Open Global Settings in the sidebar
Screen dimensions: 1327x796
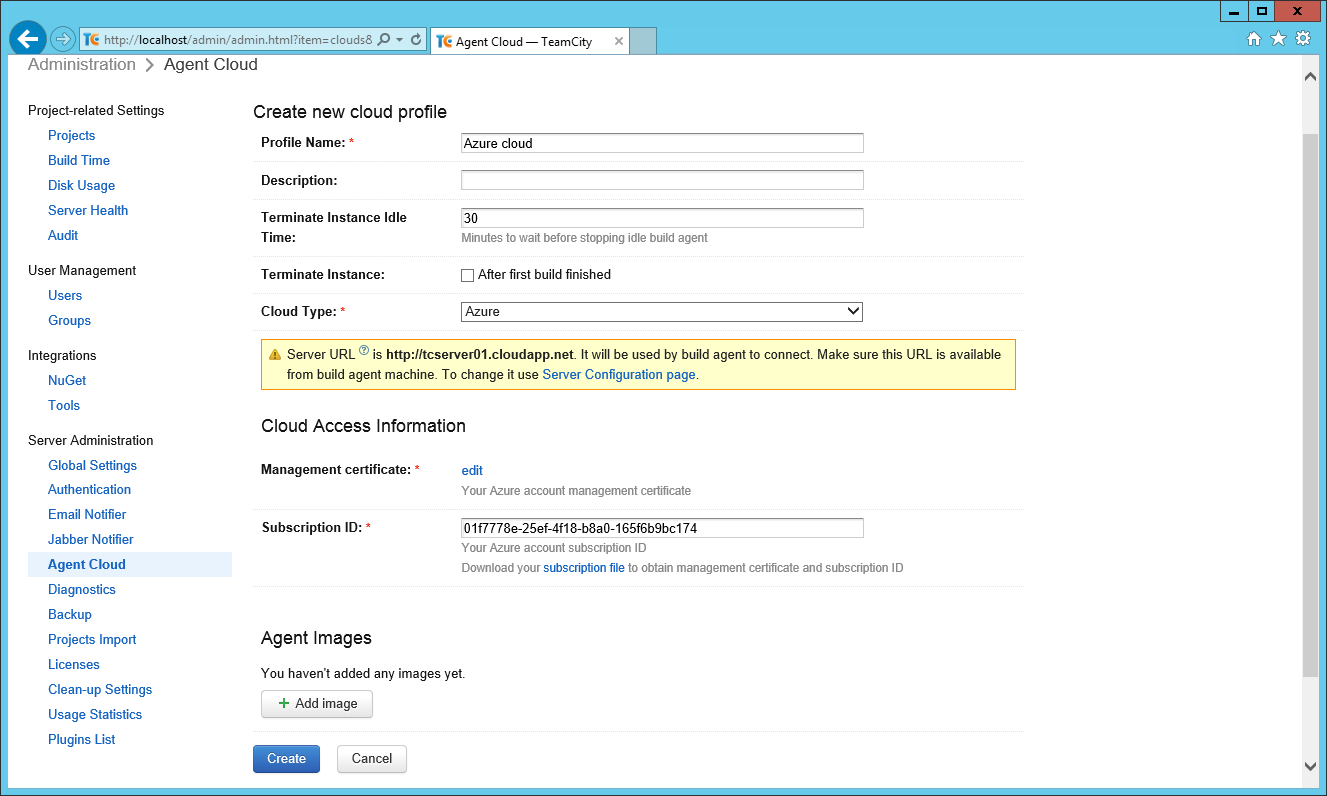click(x=92, y=466)
